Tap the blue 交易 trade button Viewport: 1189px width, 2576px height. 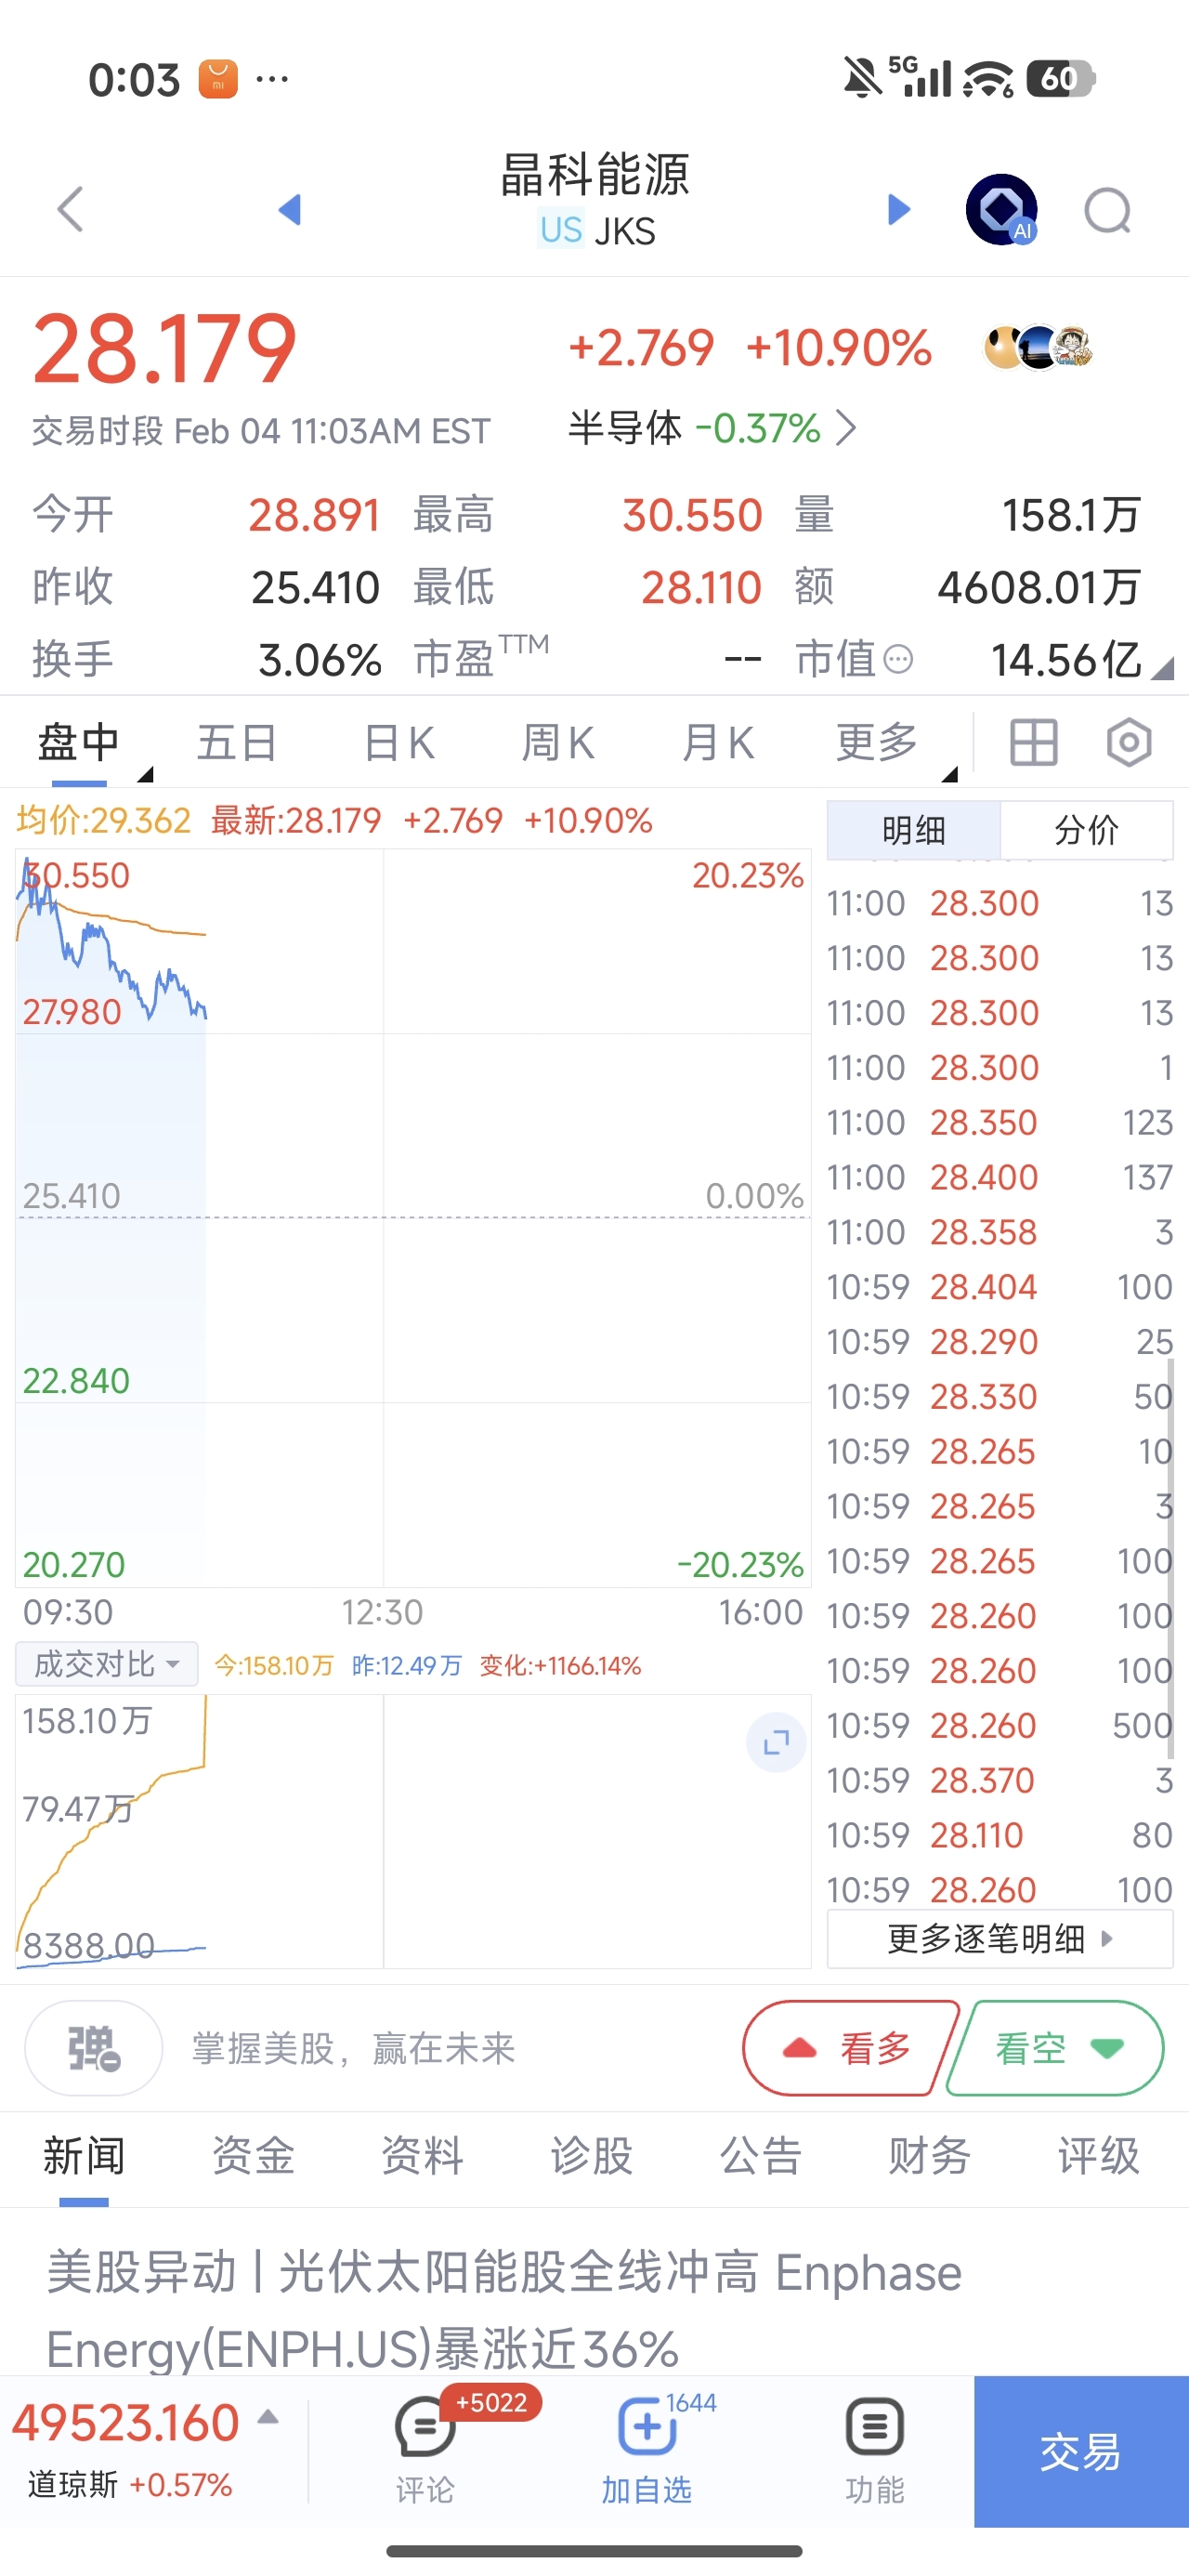pos(1081,2452)
